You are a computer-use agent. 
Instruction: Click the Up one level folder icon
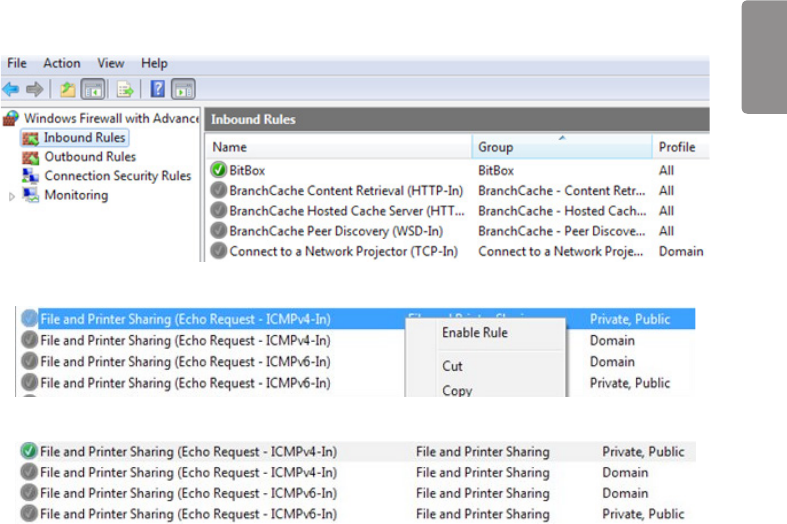coord(67,90)
